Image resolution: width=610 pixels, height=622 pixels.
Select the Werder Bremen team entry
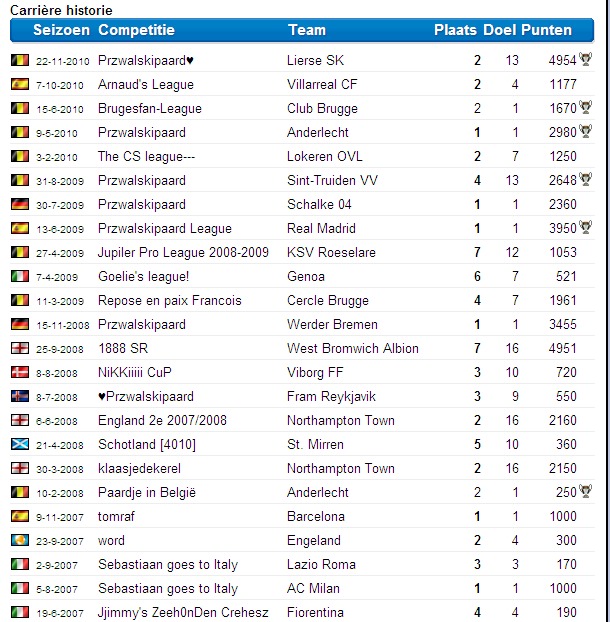point(332,325)
